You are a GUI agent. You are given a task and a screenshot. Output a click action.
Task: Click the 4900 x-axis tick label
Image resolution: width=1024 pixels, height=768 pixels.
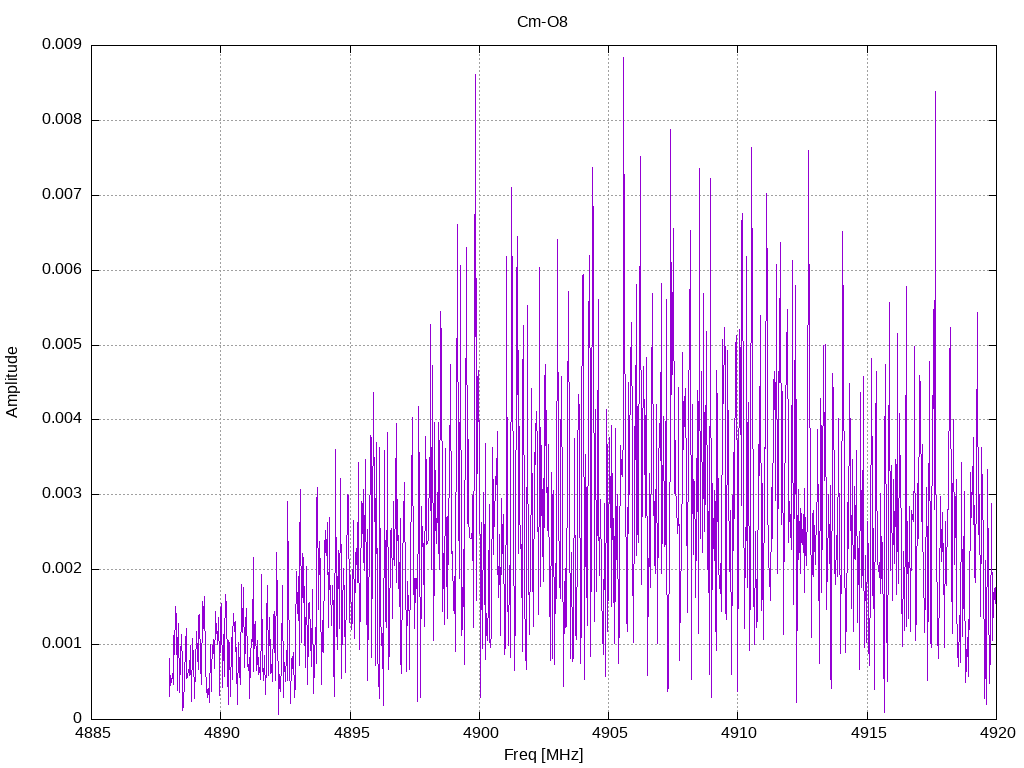click(480, 733)
